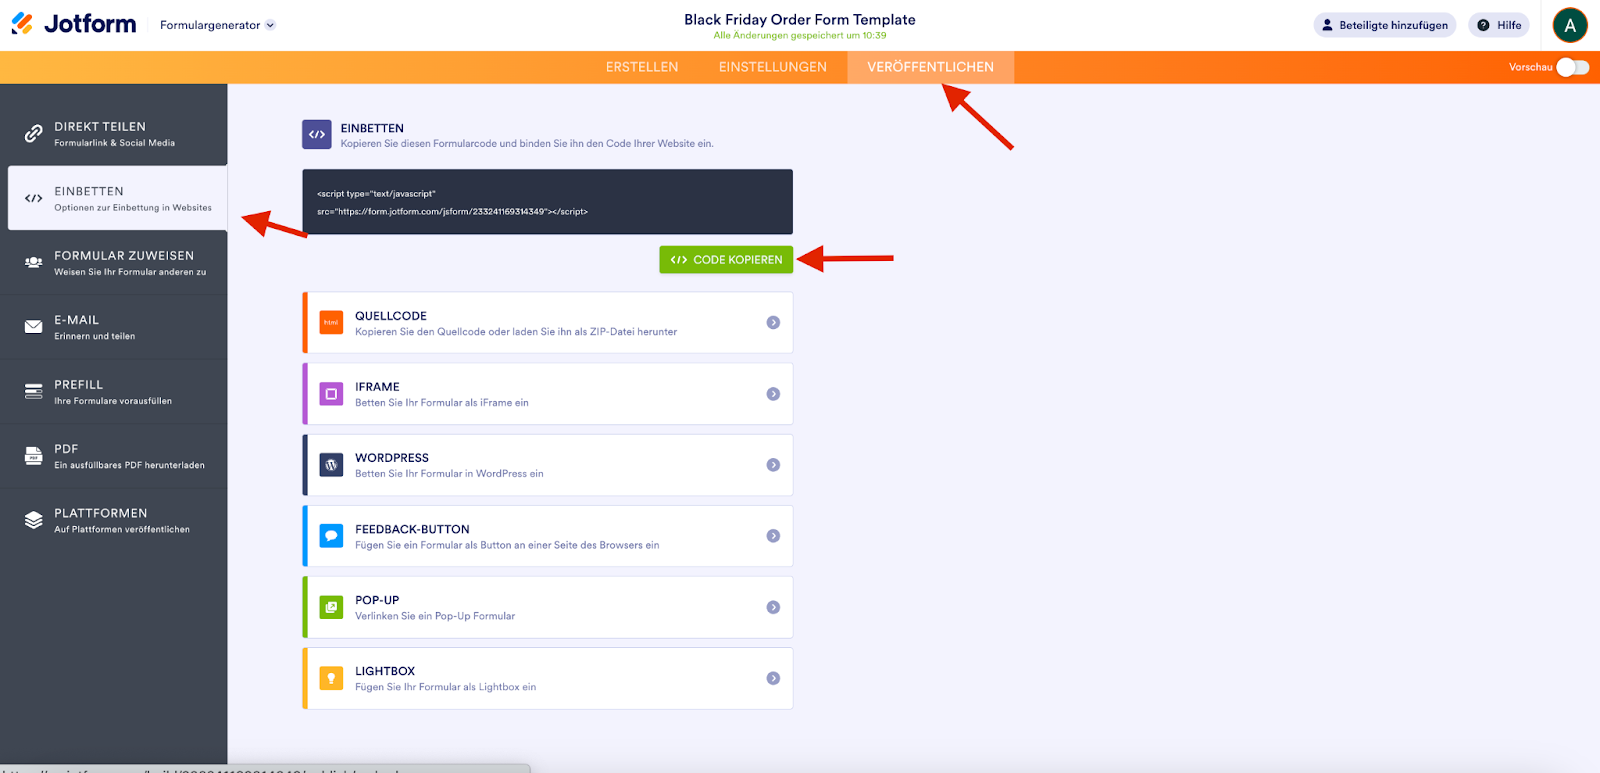
Task: Expand the Pop-Up option arrow
Action: point(773,607)
